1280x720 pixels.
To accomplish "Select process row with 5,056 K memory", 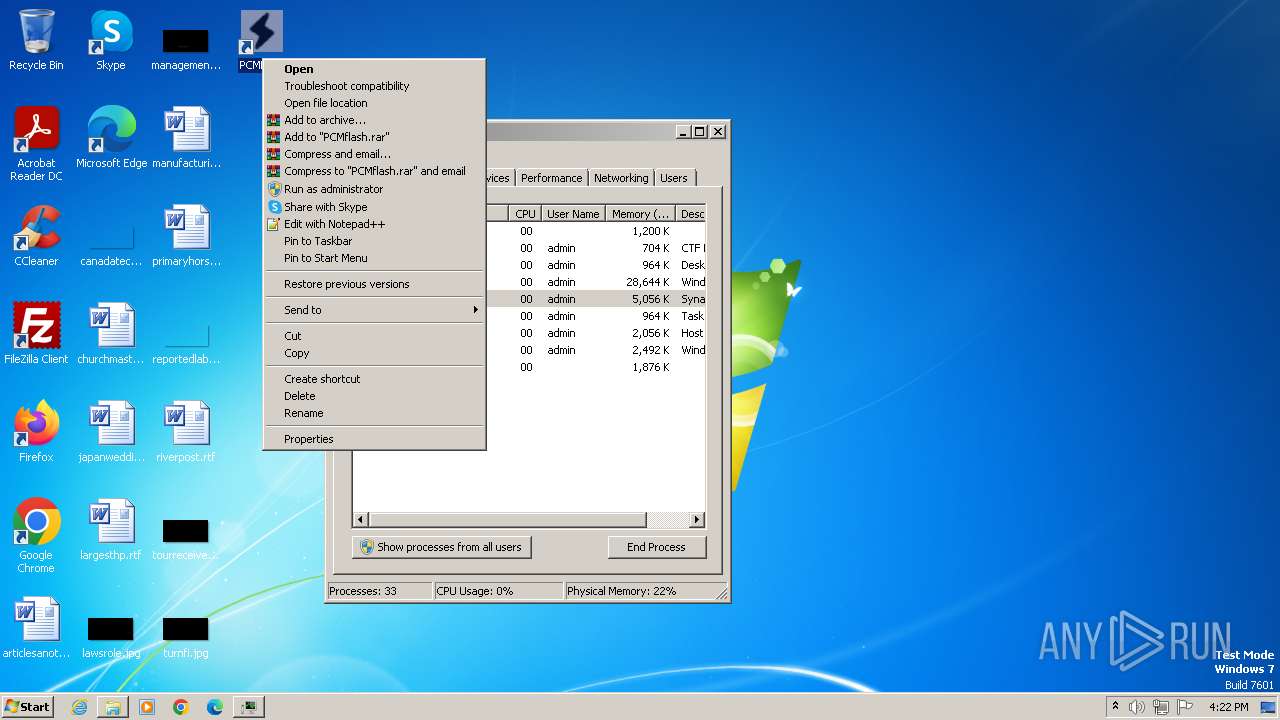I will click(596, 299).
